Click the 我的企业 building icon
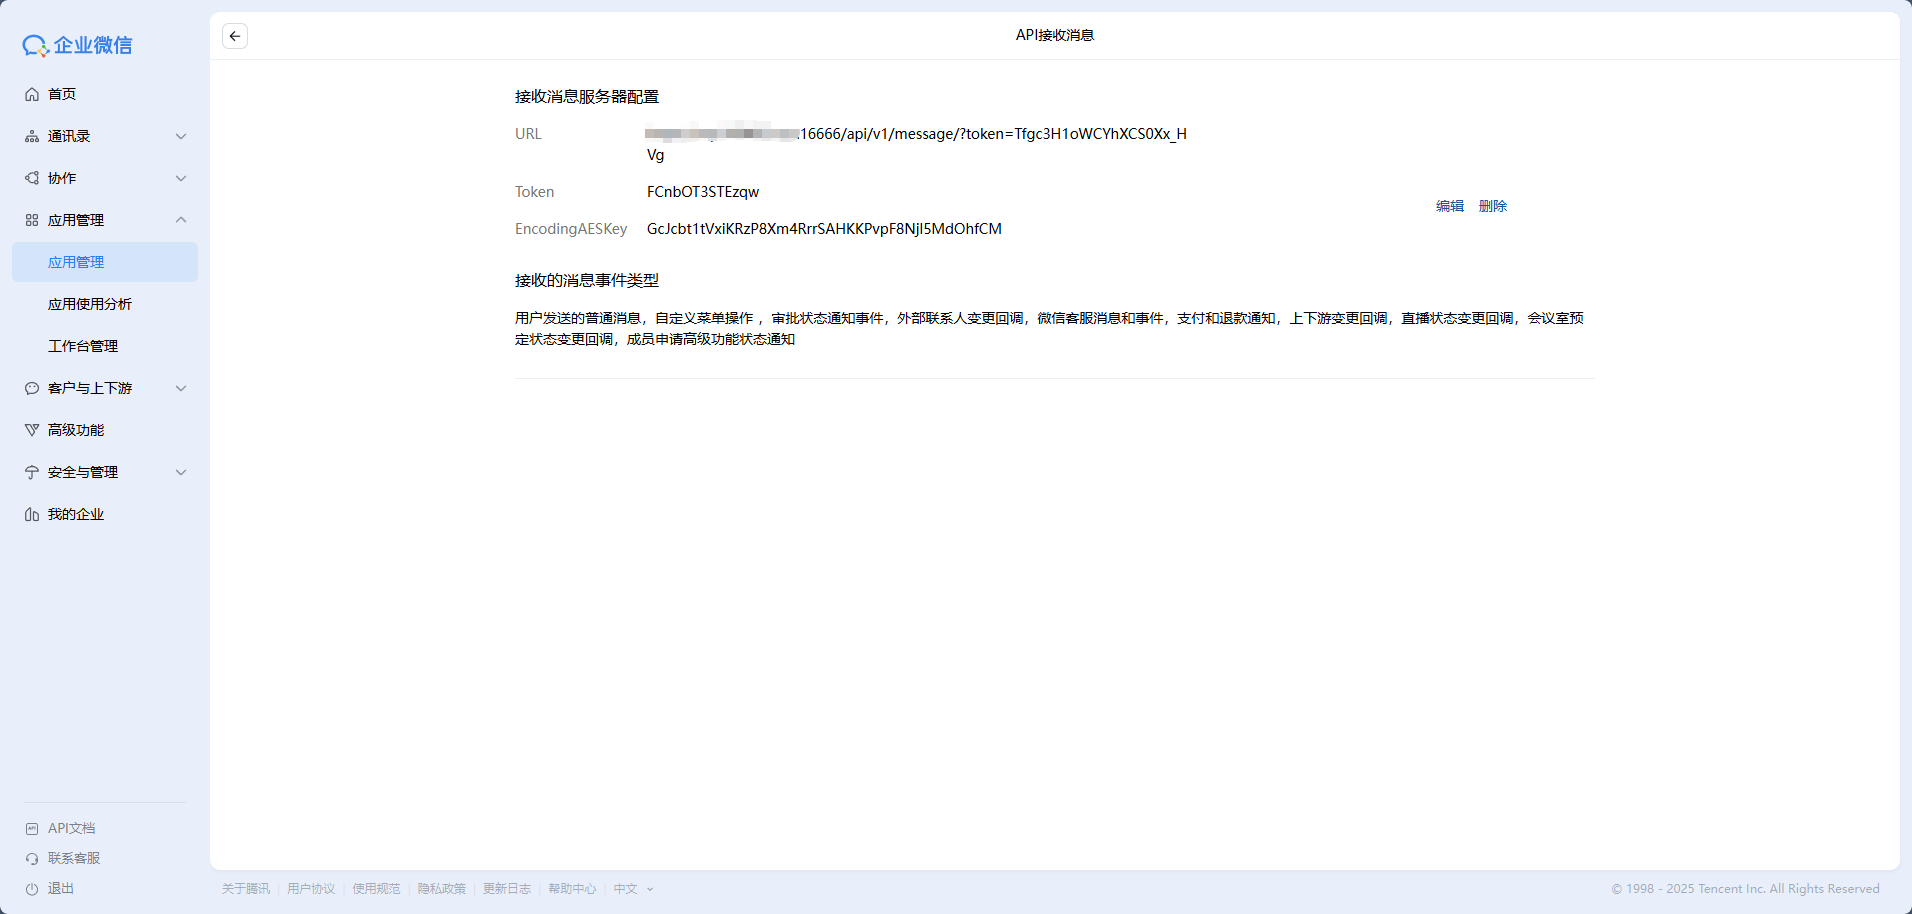The height and width of the screenshot is (914, 1912). [x=32, y=514]
